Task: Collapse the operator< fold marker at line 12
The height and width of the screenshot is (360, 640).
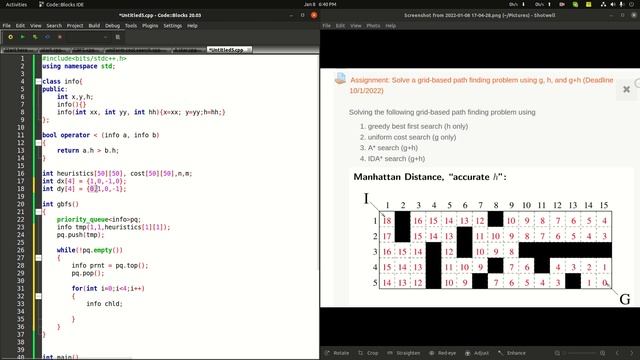Action: [x=38, y=143]
